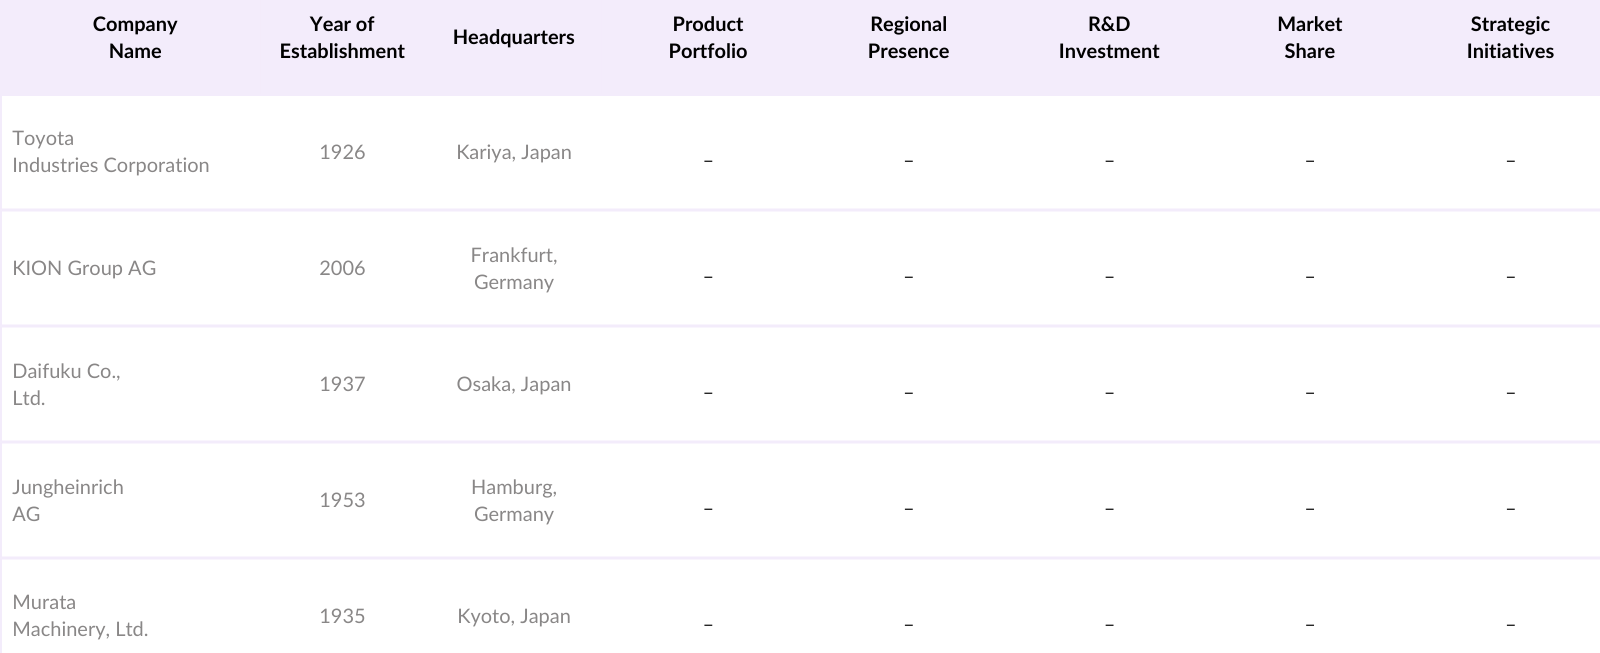Click the Strategic Initiatives header
The image size is (1600, 653).
point(1510,38)
